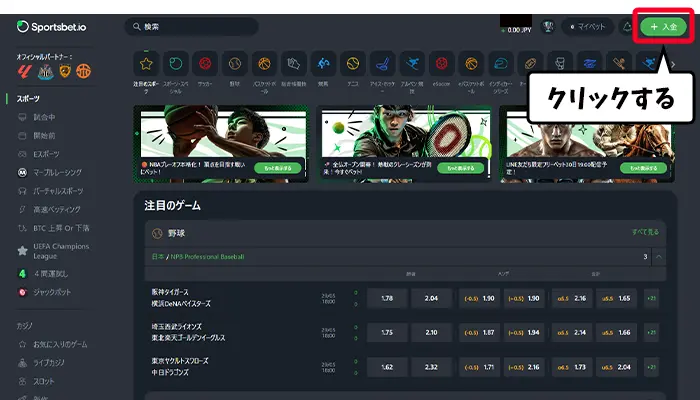The width and height of the screenshot is (700, 400).
Task: Select the 総合格闘技 MMA category icon
Action: coord(294,64)
